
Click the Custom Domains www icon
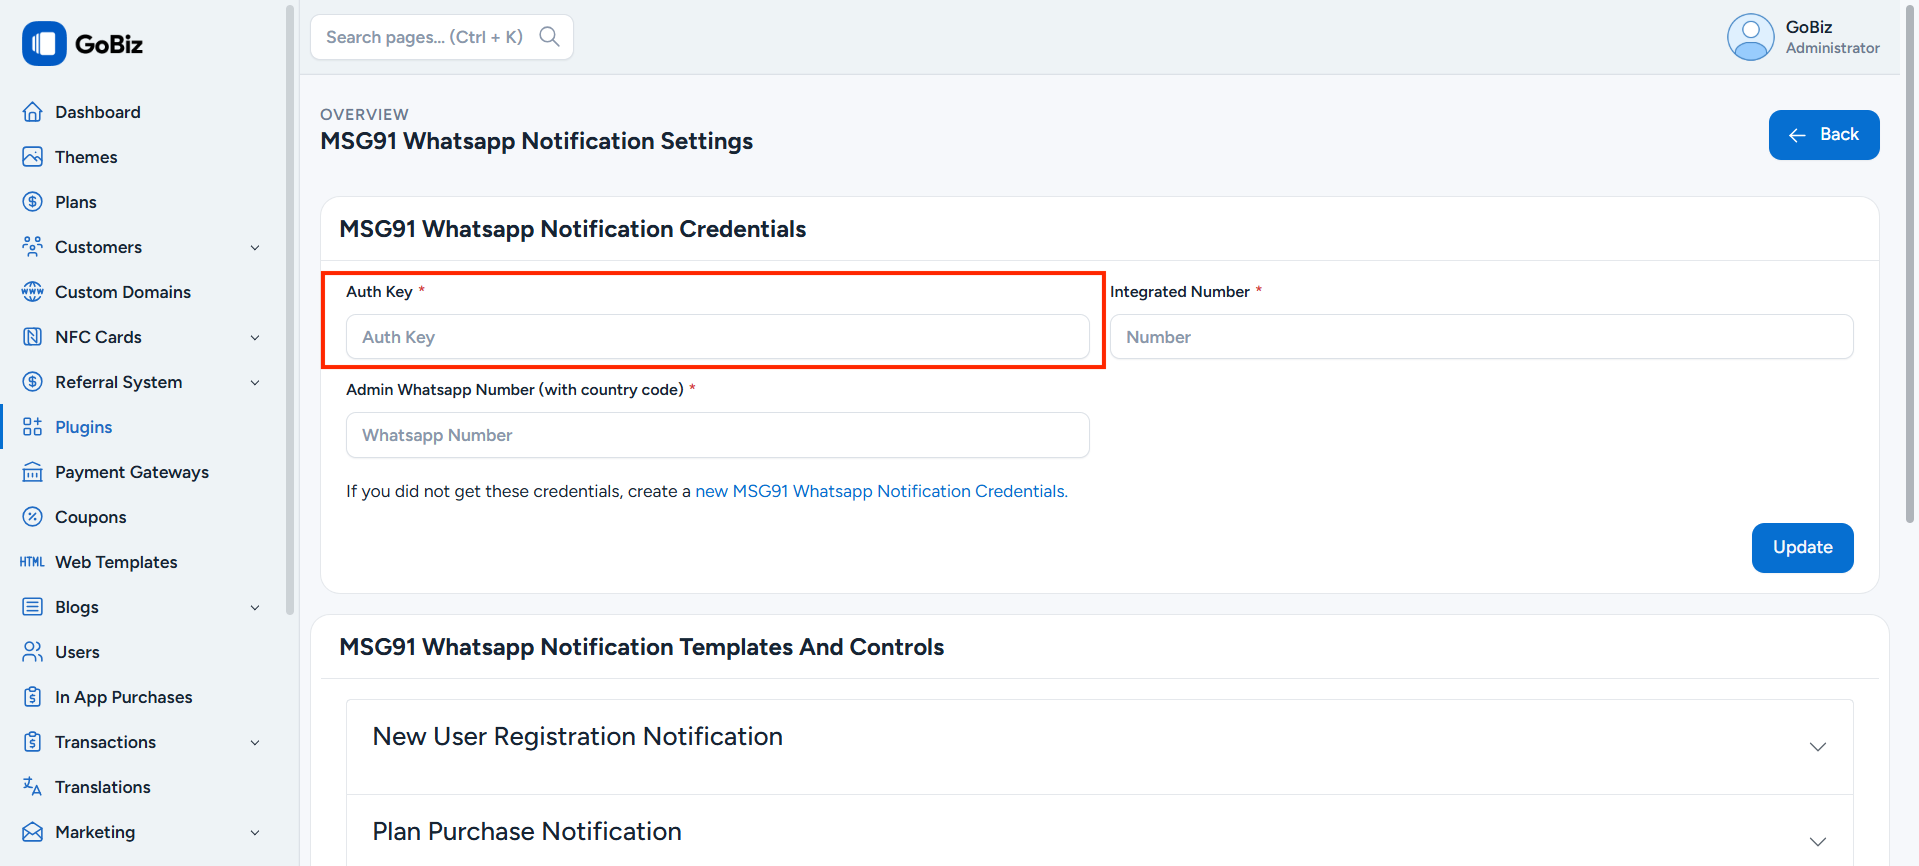(33, 292)
